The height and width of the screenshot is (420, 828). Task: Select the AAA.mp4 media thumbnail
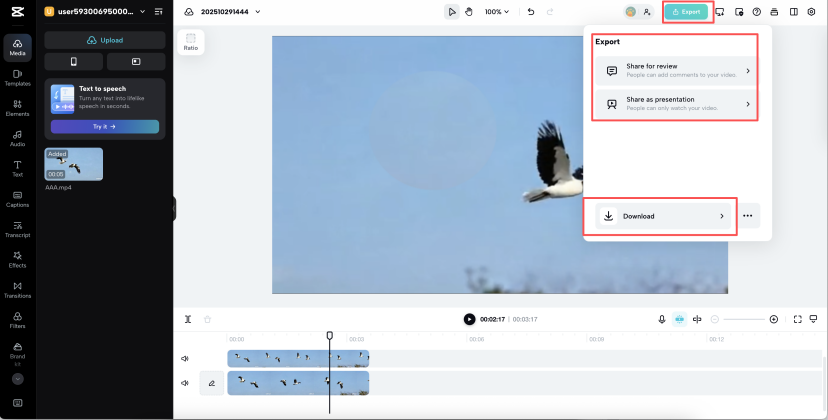(x=73, y=164)
